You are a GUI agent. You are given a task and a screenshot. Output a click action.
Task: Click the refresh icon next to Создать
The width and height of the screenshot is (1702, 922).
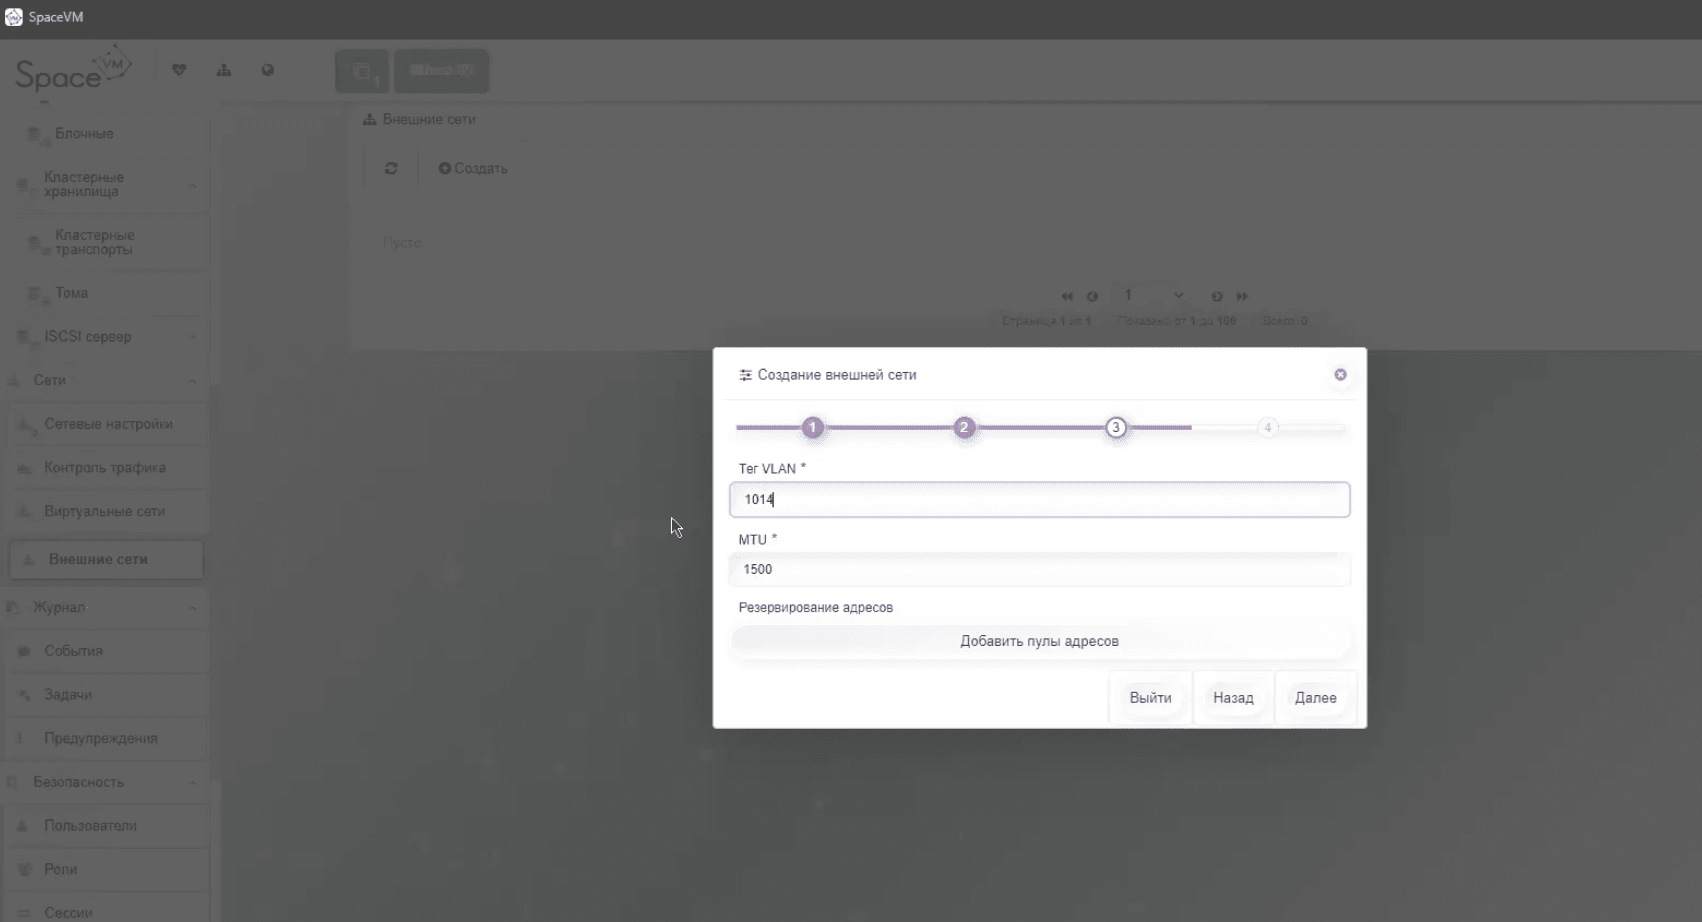coord(391,168)
